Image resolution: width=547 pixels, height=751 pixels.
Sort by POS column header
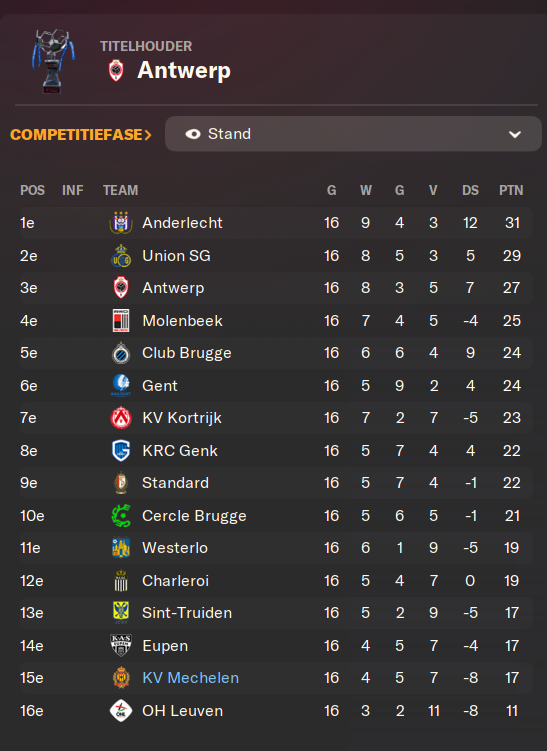pyautogui.click(x=33, y=191)
